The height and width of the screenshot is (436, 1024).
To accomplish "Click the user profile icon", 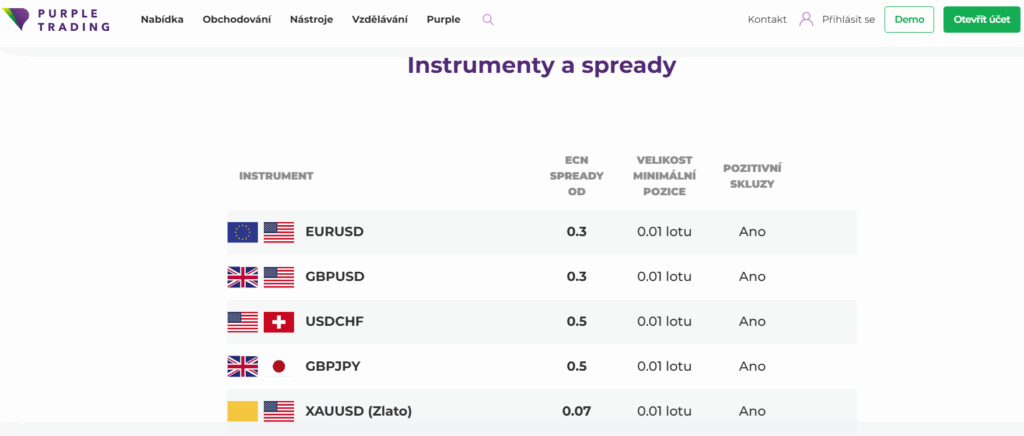I will coord(806,19).
